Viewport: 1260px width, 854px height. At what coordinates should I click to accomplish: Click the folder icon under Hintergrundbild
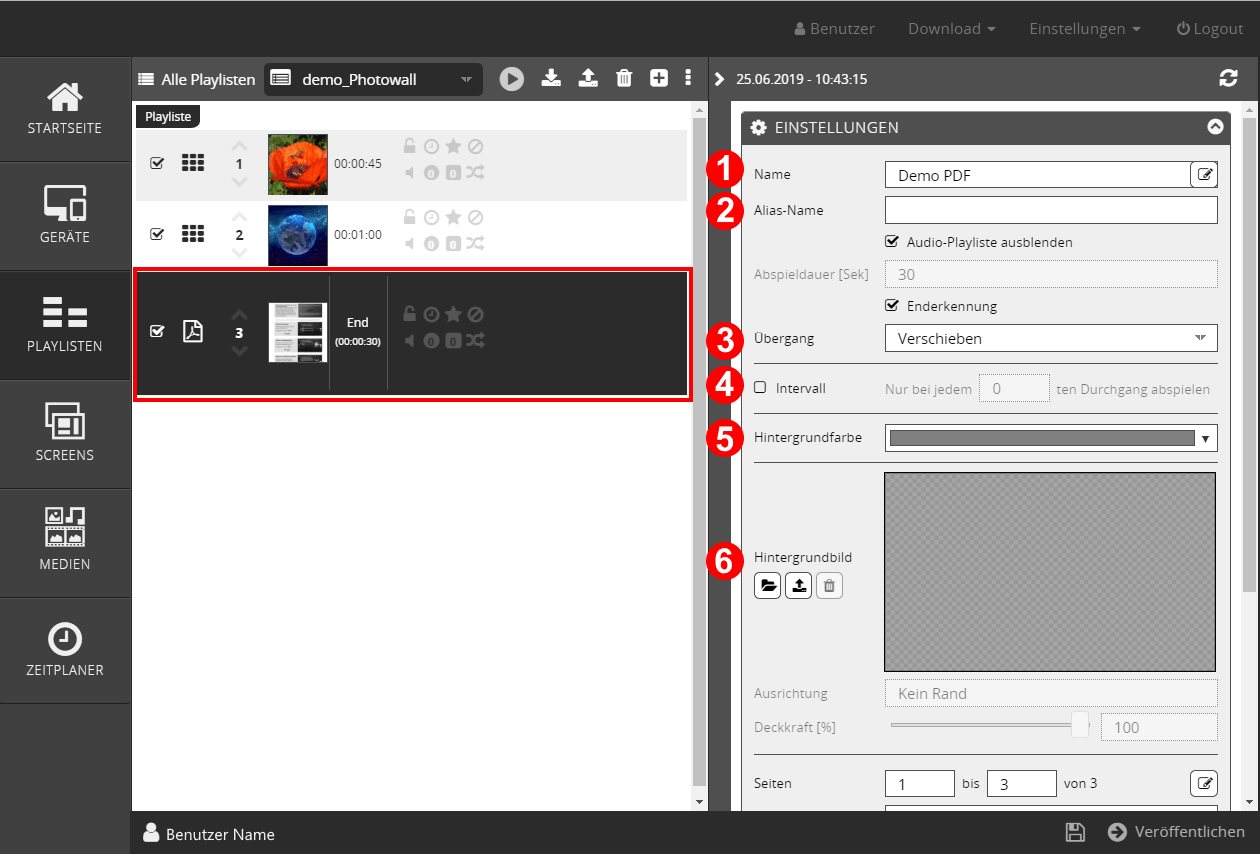pos(768,586)
